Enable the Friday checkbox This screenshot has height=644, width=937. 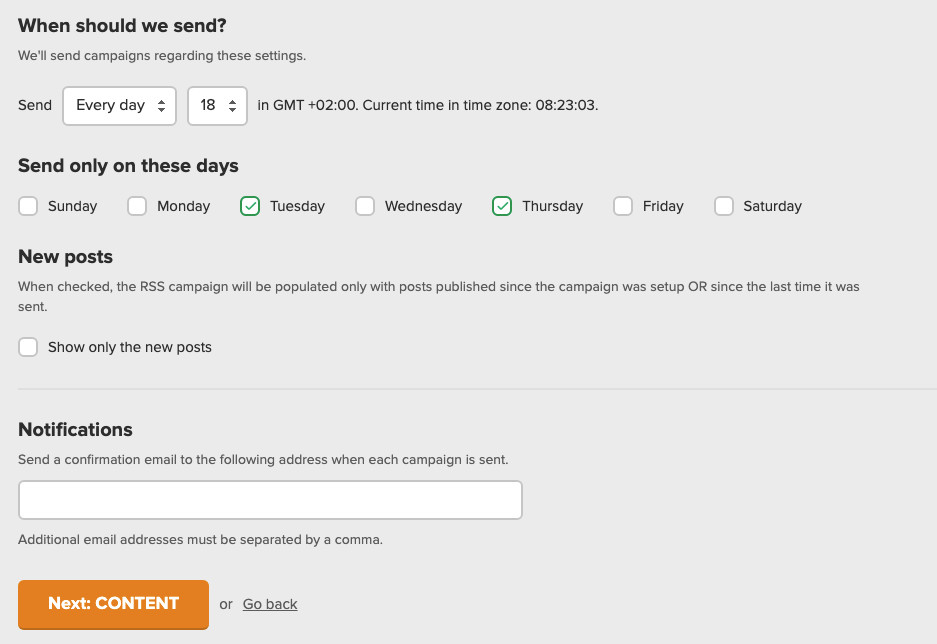click(x=623, y=206)
